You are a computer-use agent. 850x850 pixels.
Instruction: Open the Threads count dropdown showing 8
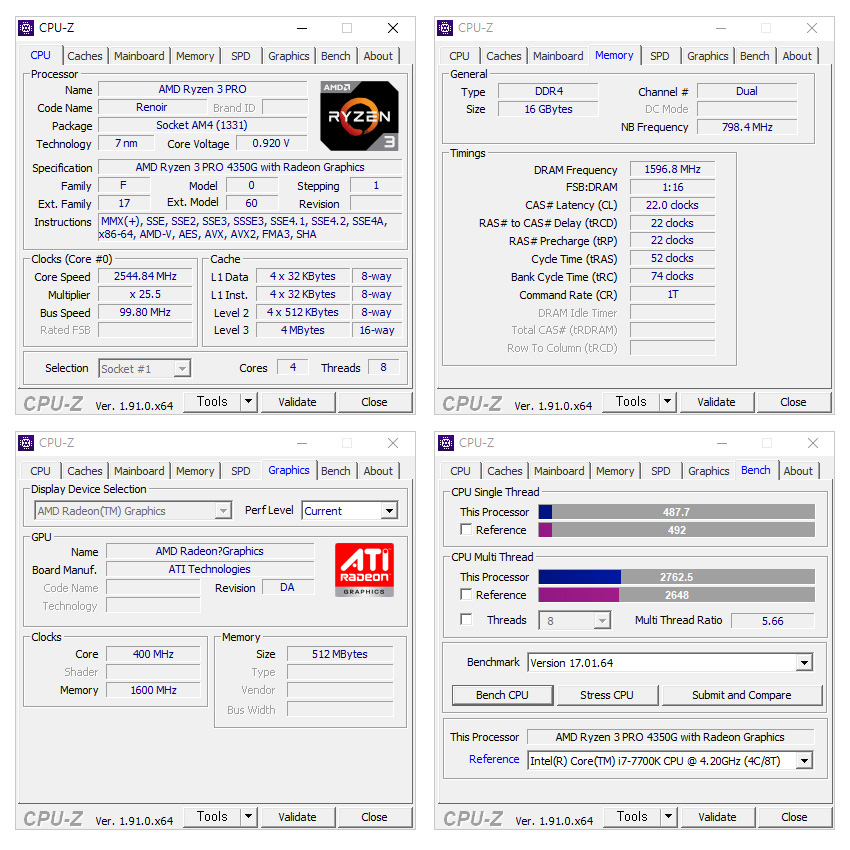tap(602, 621)
